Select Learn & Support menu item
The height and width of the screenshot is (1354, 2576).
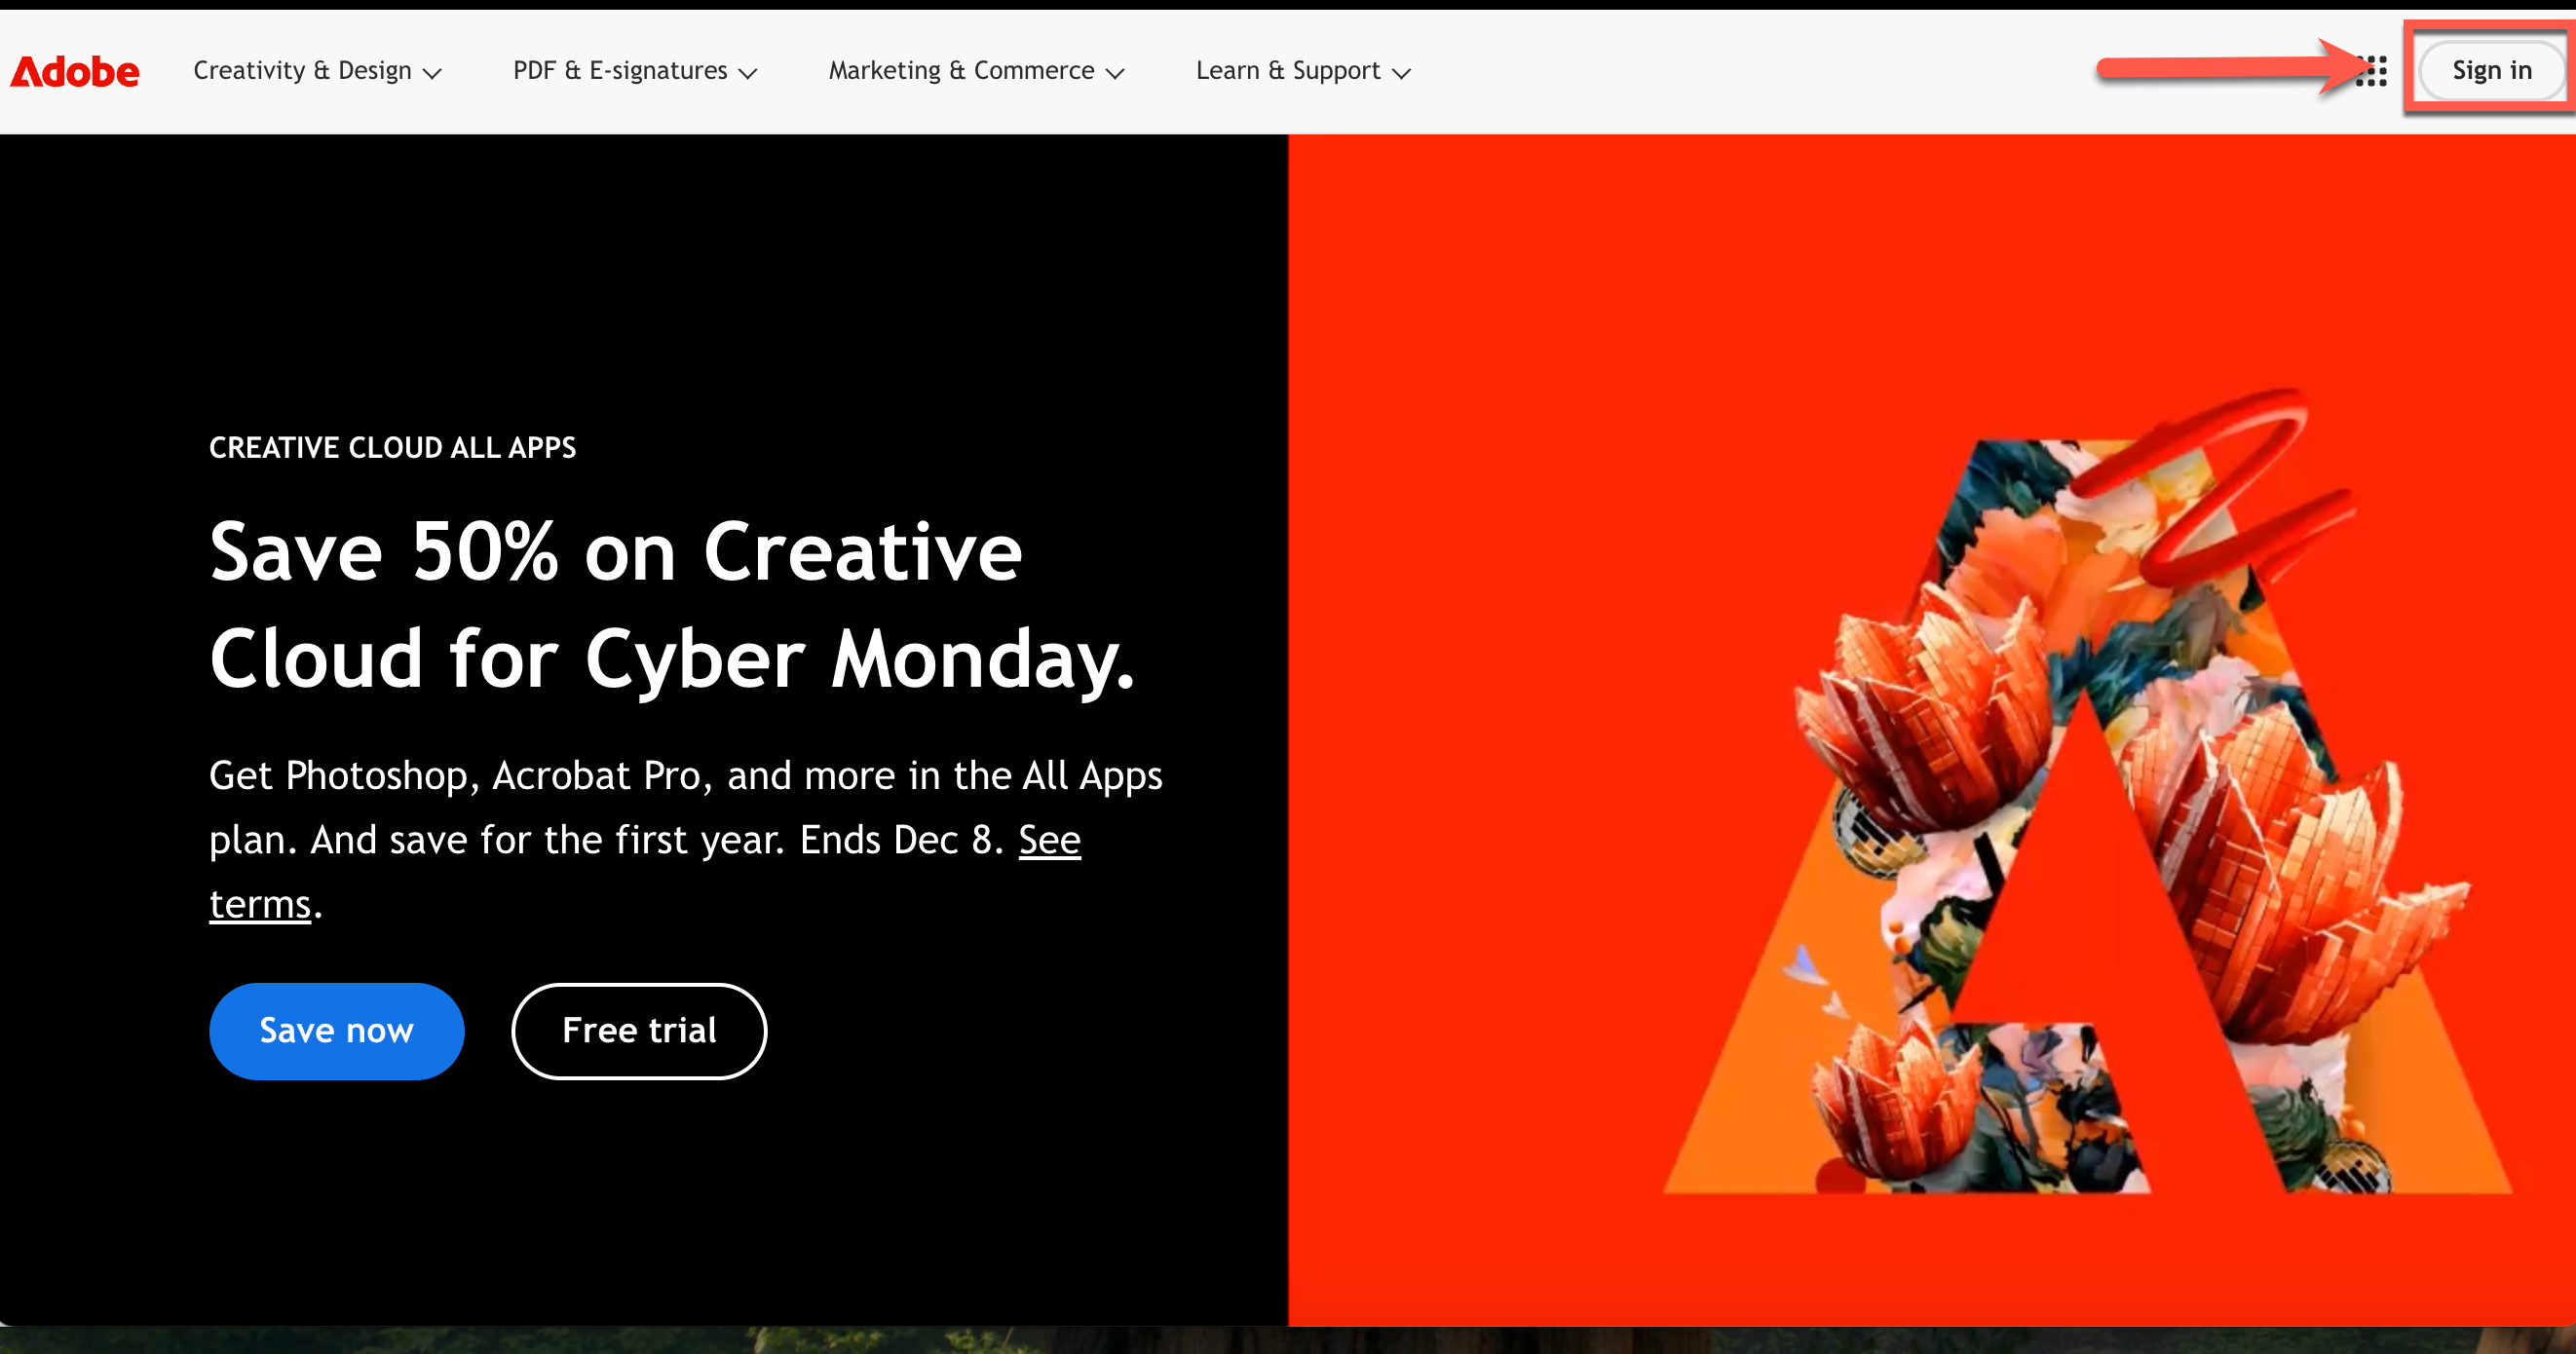(1304, 70)
